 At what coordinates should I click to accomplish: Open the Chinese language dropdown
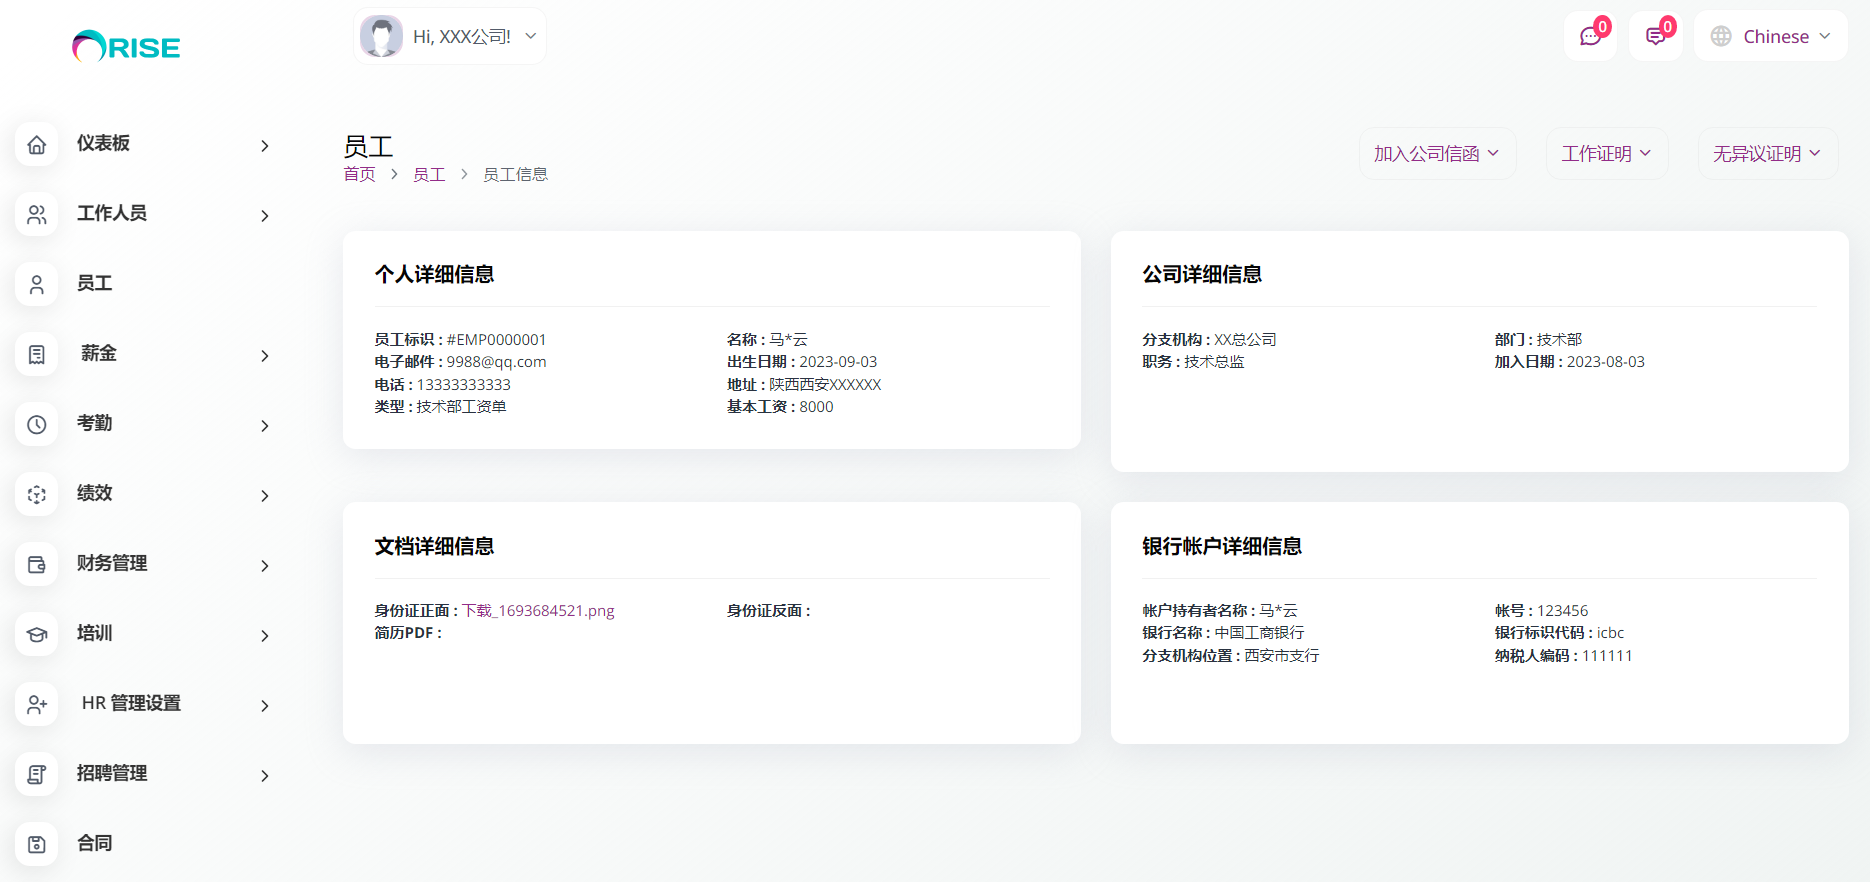(x=1770, y=37)
